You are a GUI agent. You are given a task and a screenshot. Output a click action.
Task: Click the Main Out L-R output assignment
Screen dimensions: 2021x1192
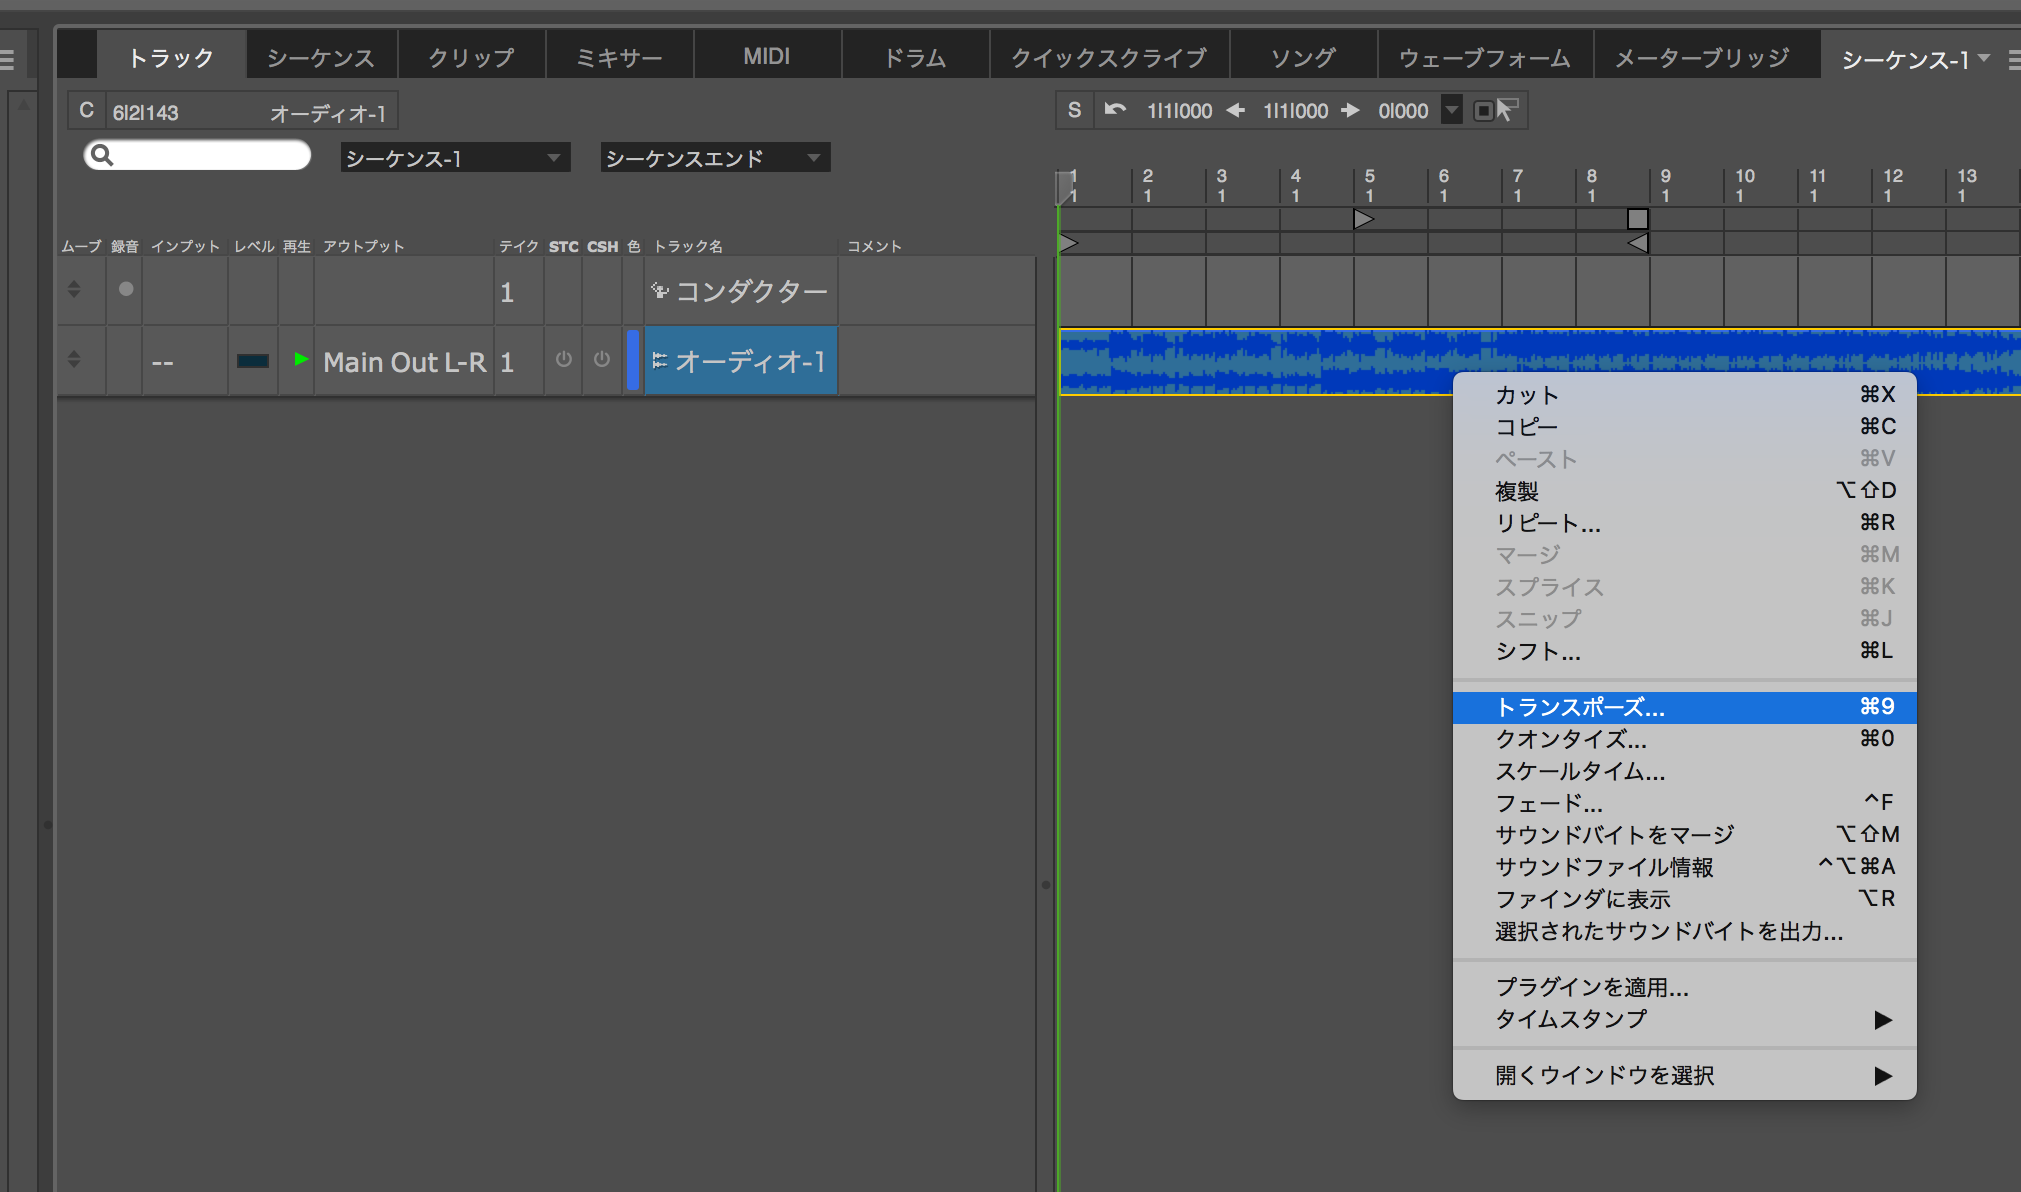pyautogui.click(x=404, y=362)
